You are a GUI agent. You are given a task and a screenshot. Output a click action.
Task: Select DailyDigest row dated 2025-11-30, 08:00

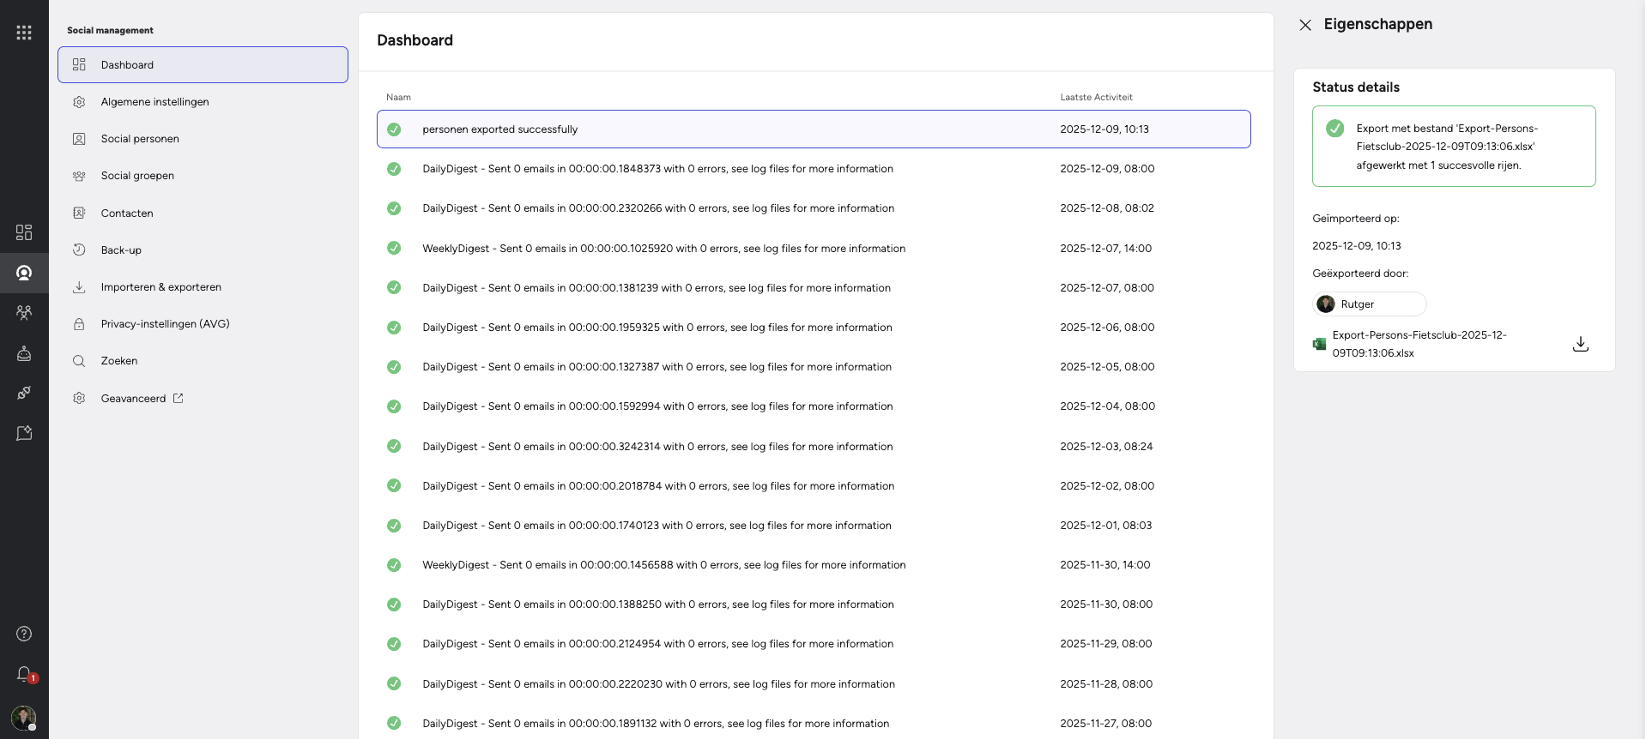coord(814,604)
